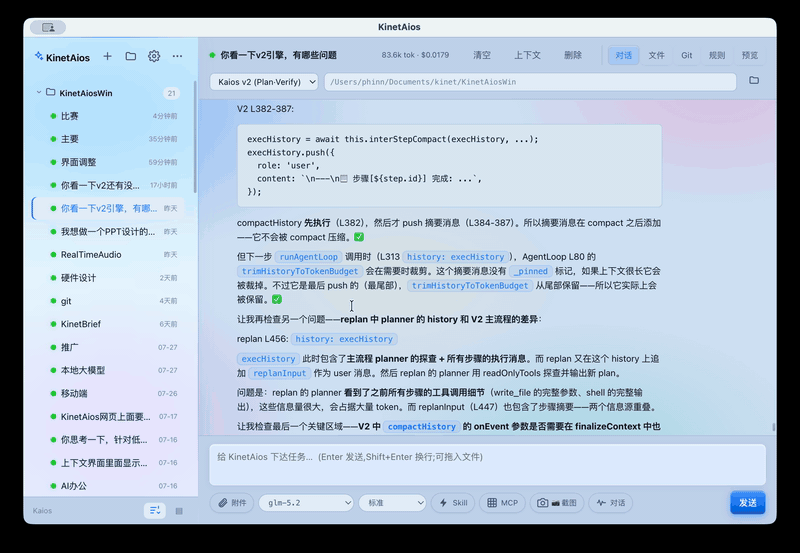Click the _pinned inline code tag
This screenshot has width=800, height=553.
coord(531,271)
